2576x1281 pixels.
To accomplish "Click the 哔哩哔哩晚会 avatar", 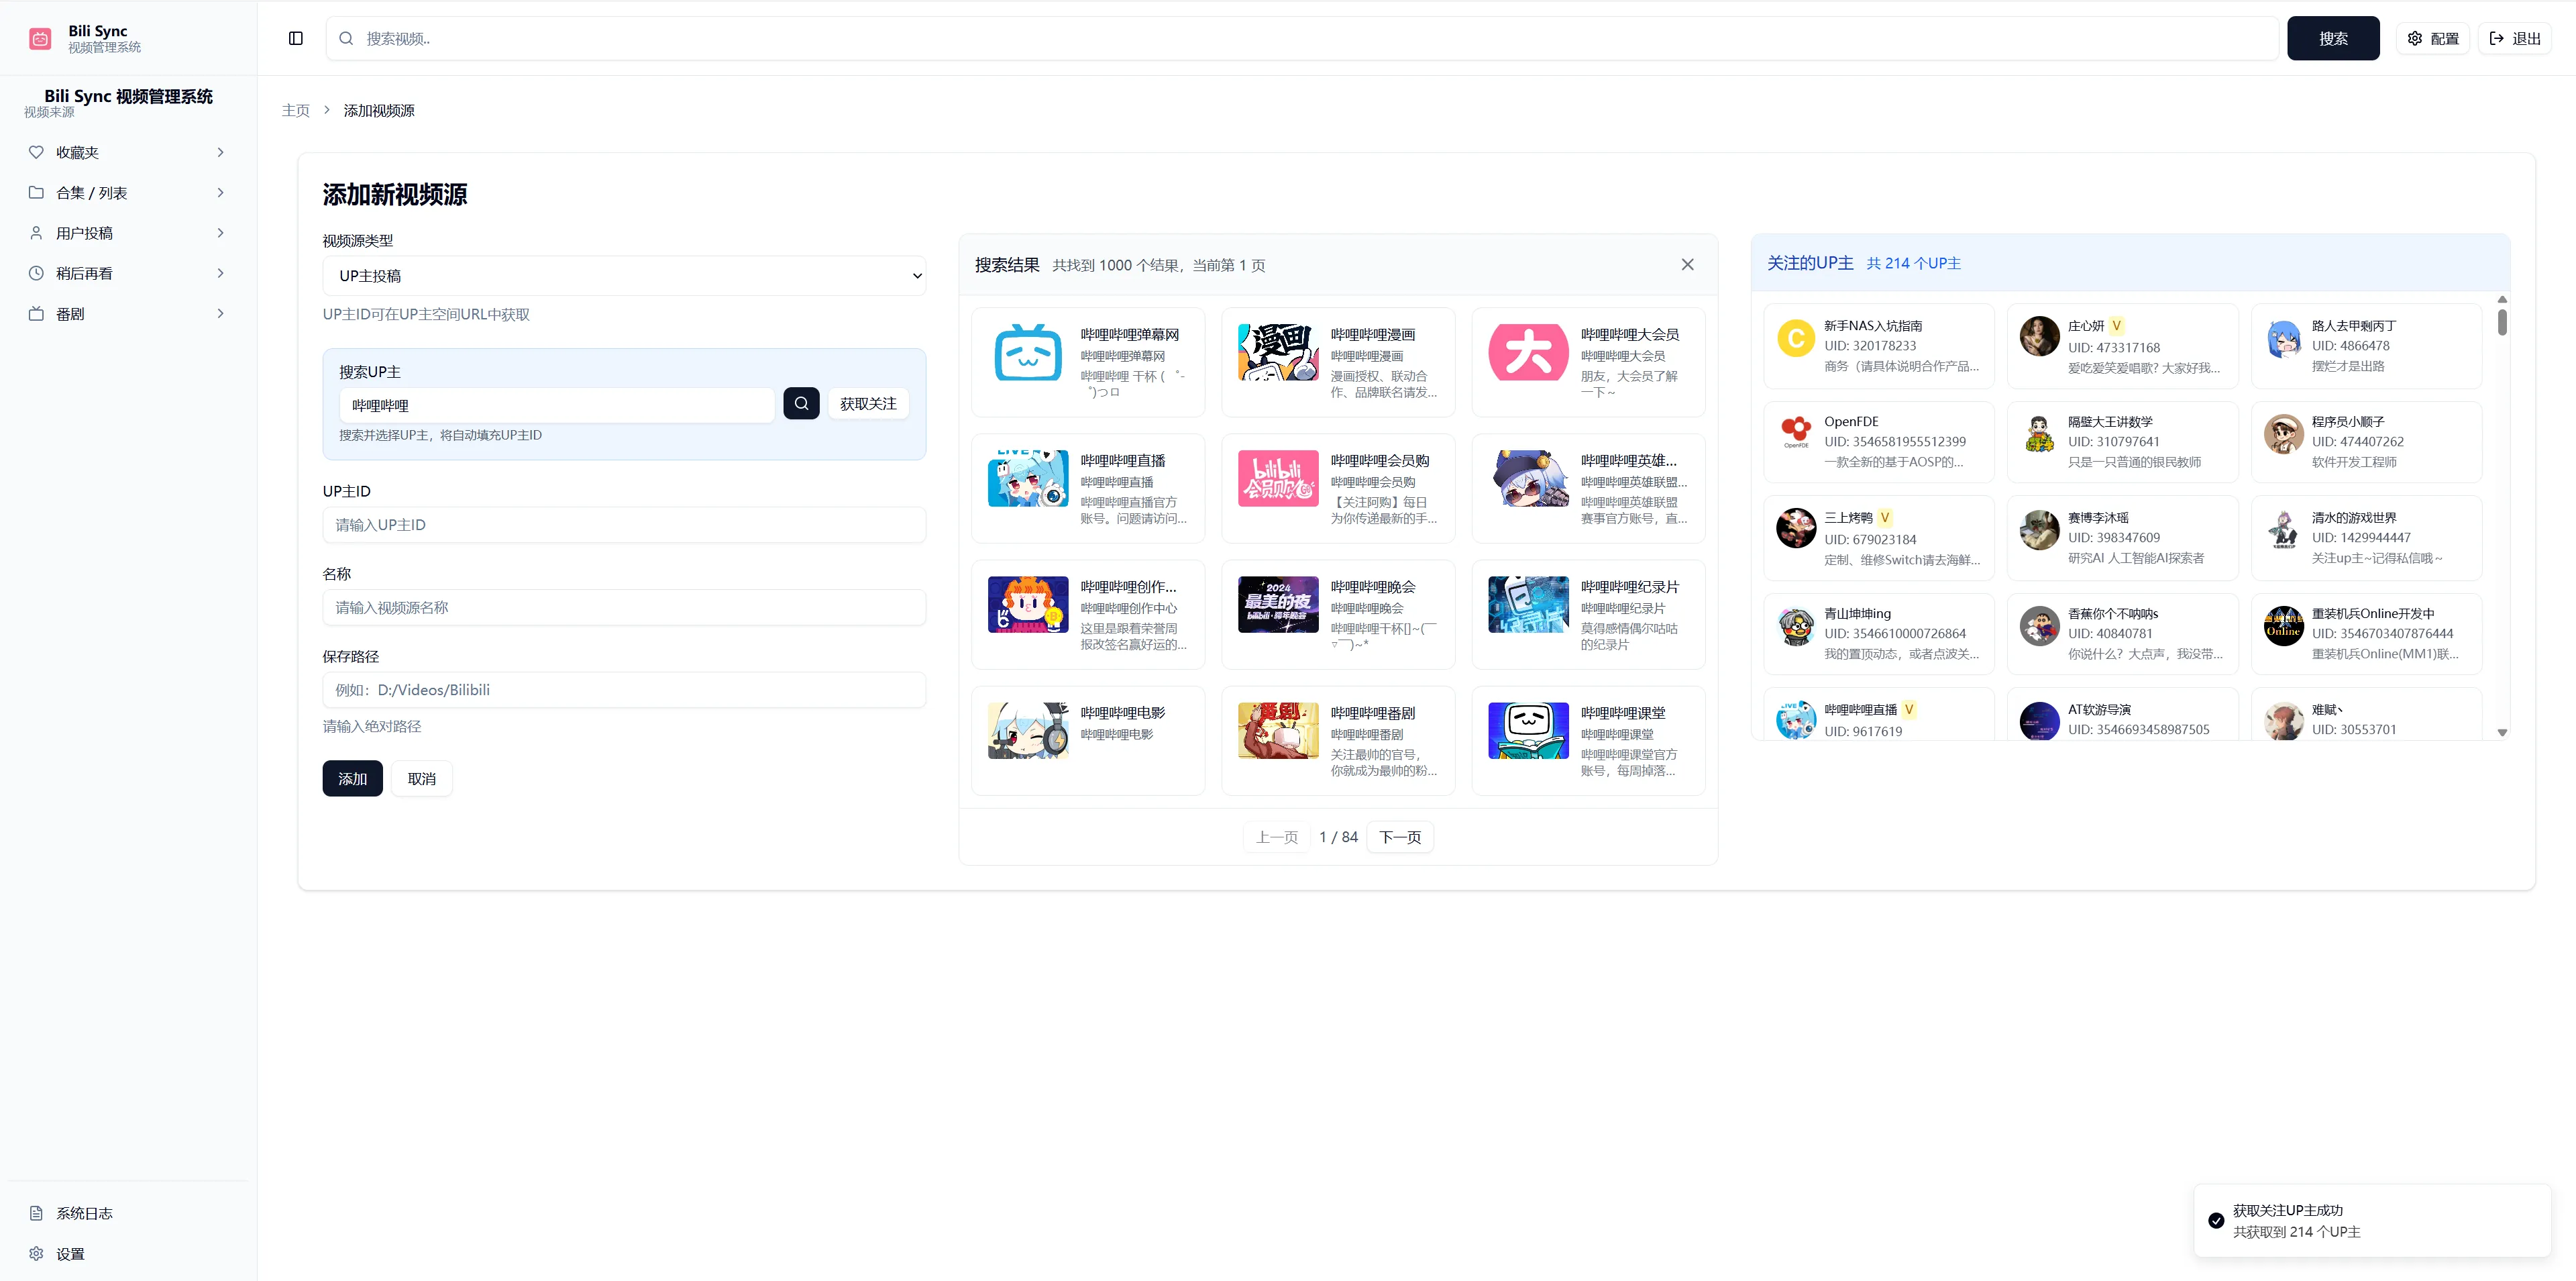I will pos(1278,604).
